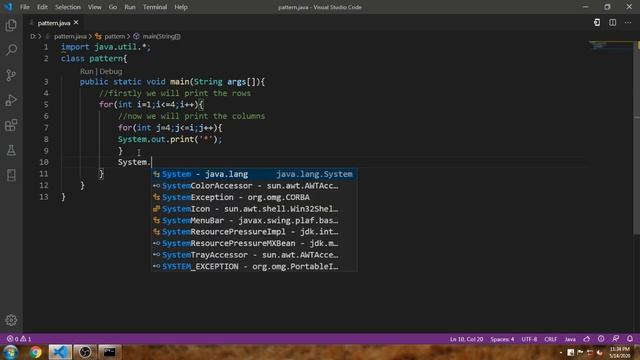This screenshot has height=360, width=640.
Task: Open OBS Studio from the taskbar
Action: 85,352
